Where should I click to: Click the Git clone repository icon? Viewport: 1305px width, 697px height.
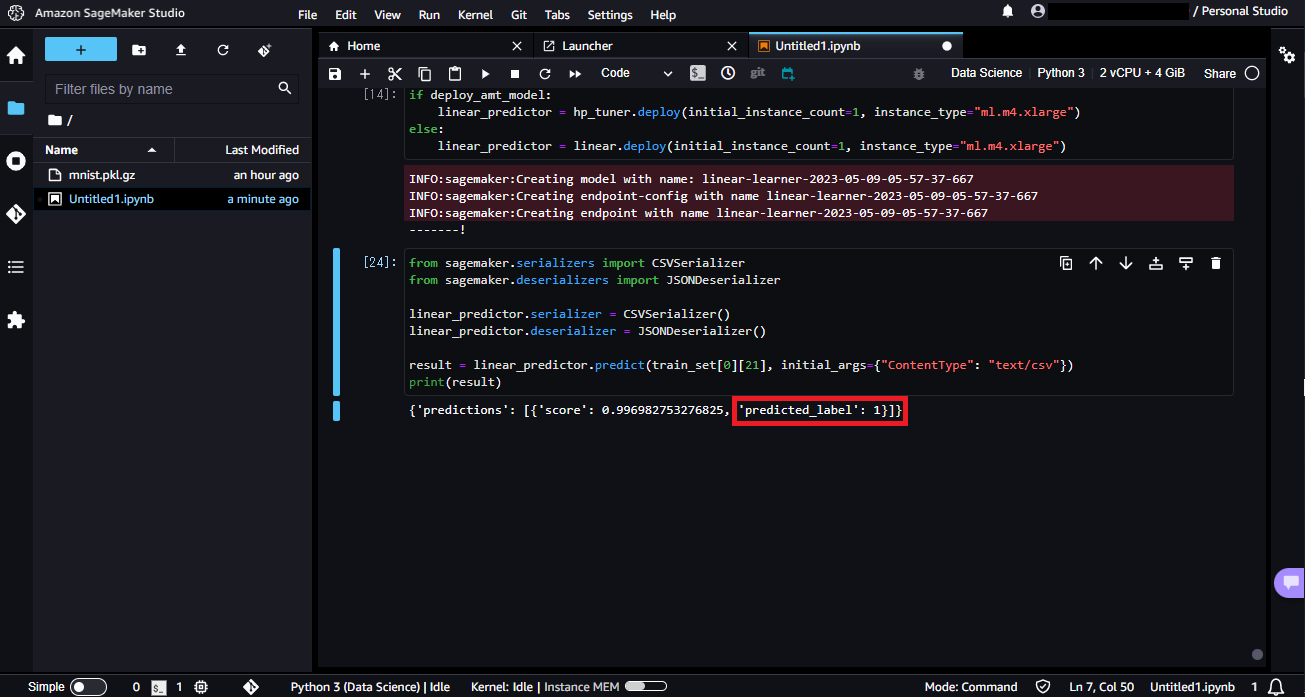coord(264,50)
